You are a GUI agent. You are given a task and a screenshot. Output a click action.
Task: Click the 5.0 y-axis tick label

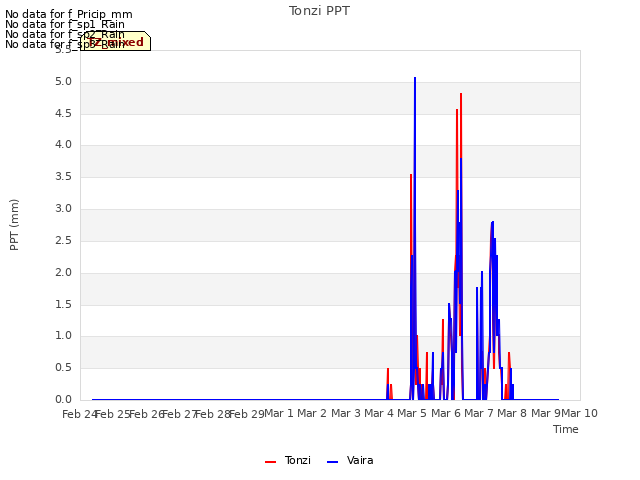63,82
